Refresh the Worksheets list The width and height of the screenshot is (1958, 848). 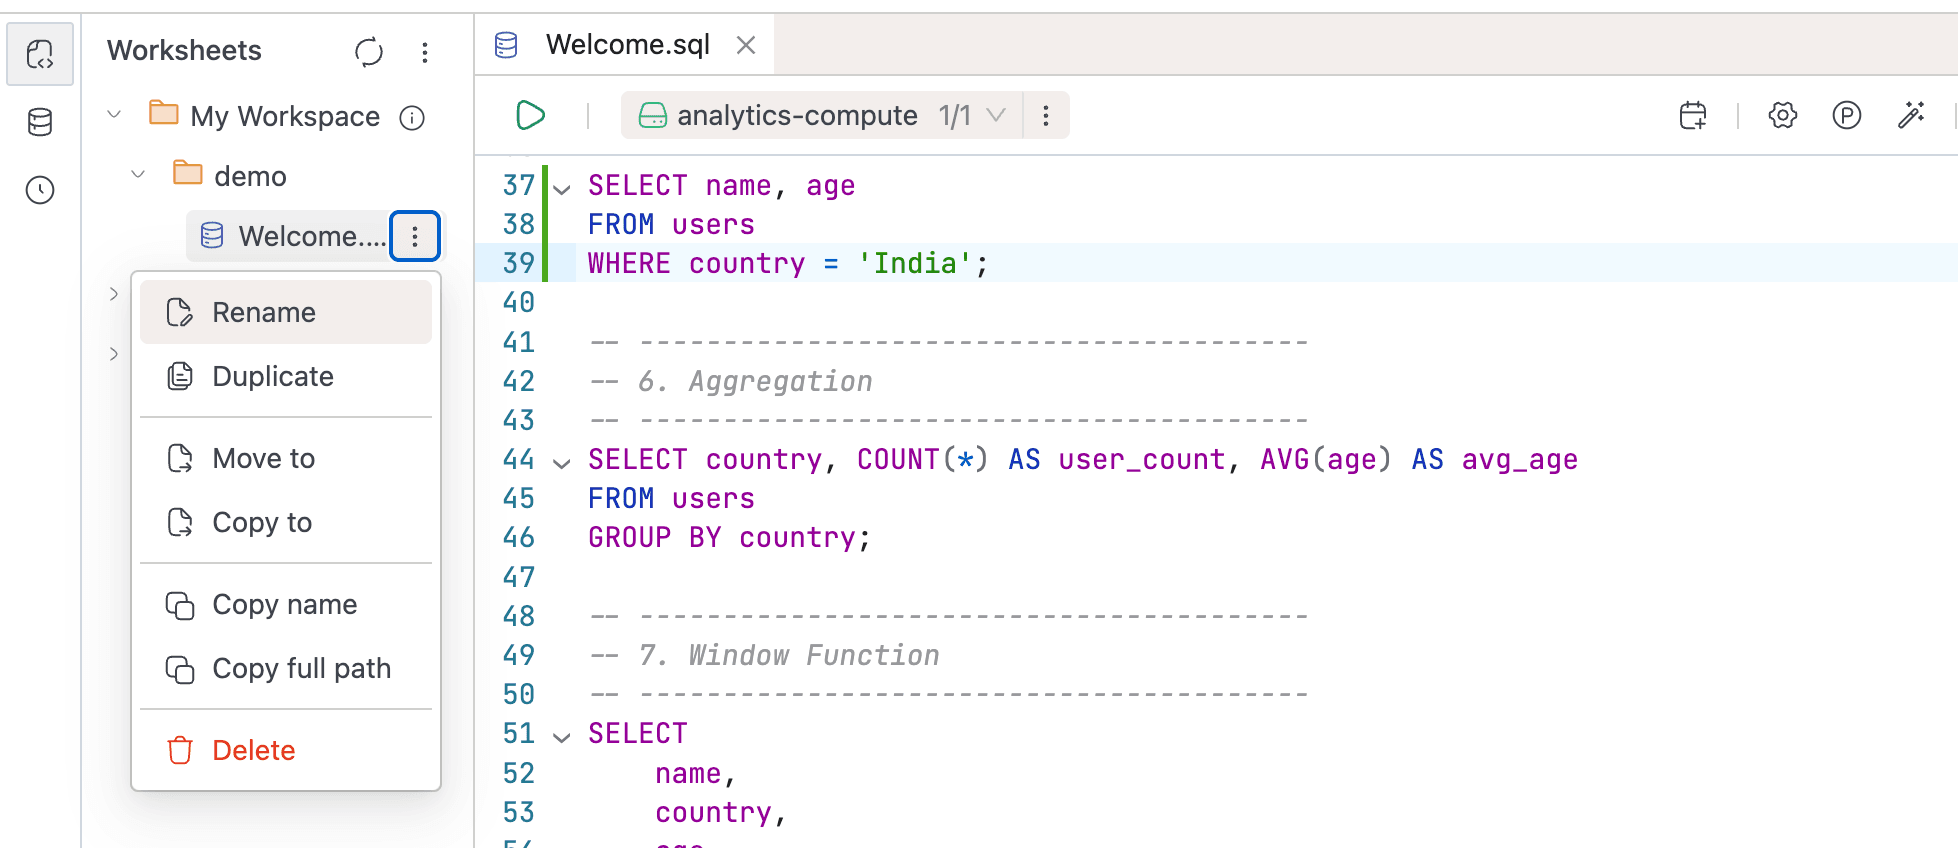pos(369,52)
